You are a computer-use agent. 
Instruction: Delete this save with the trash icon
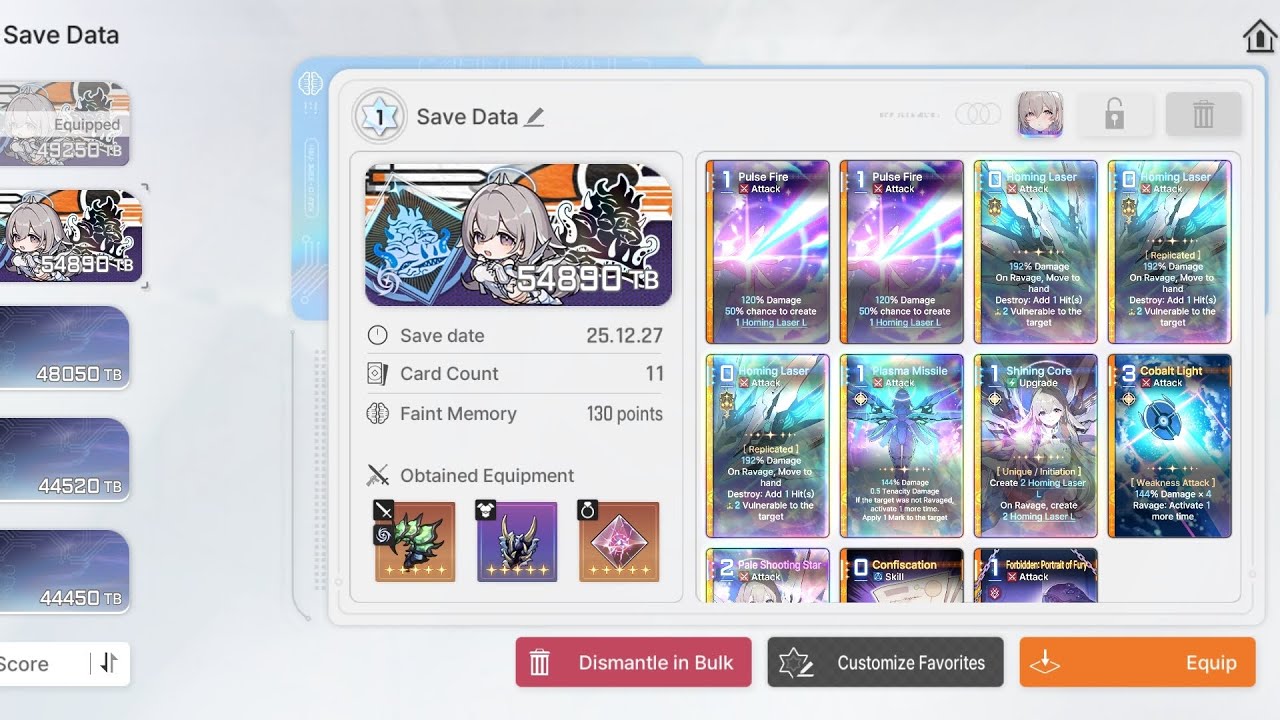tap(1203, 114)
